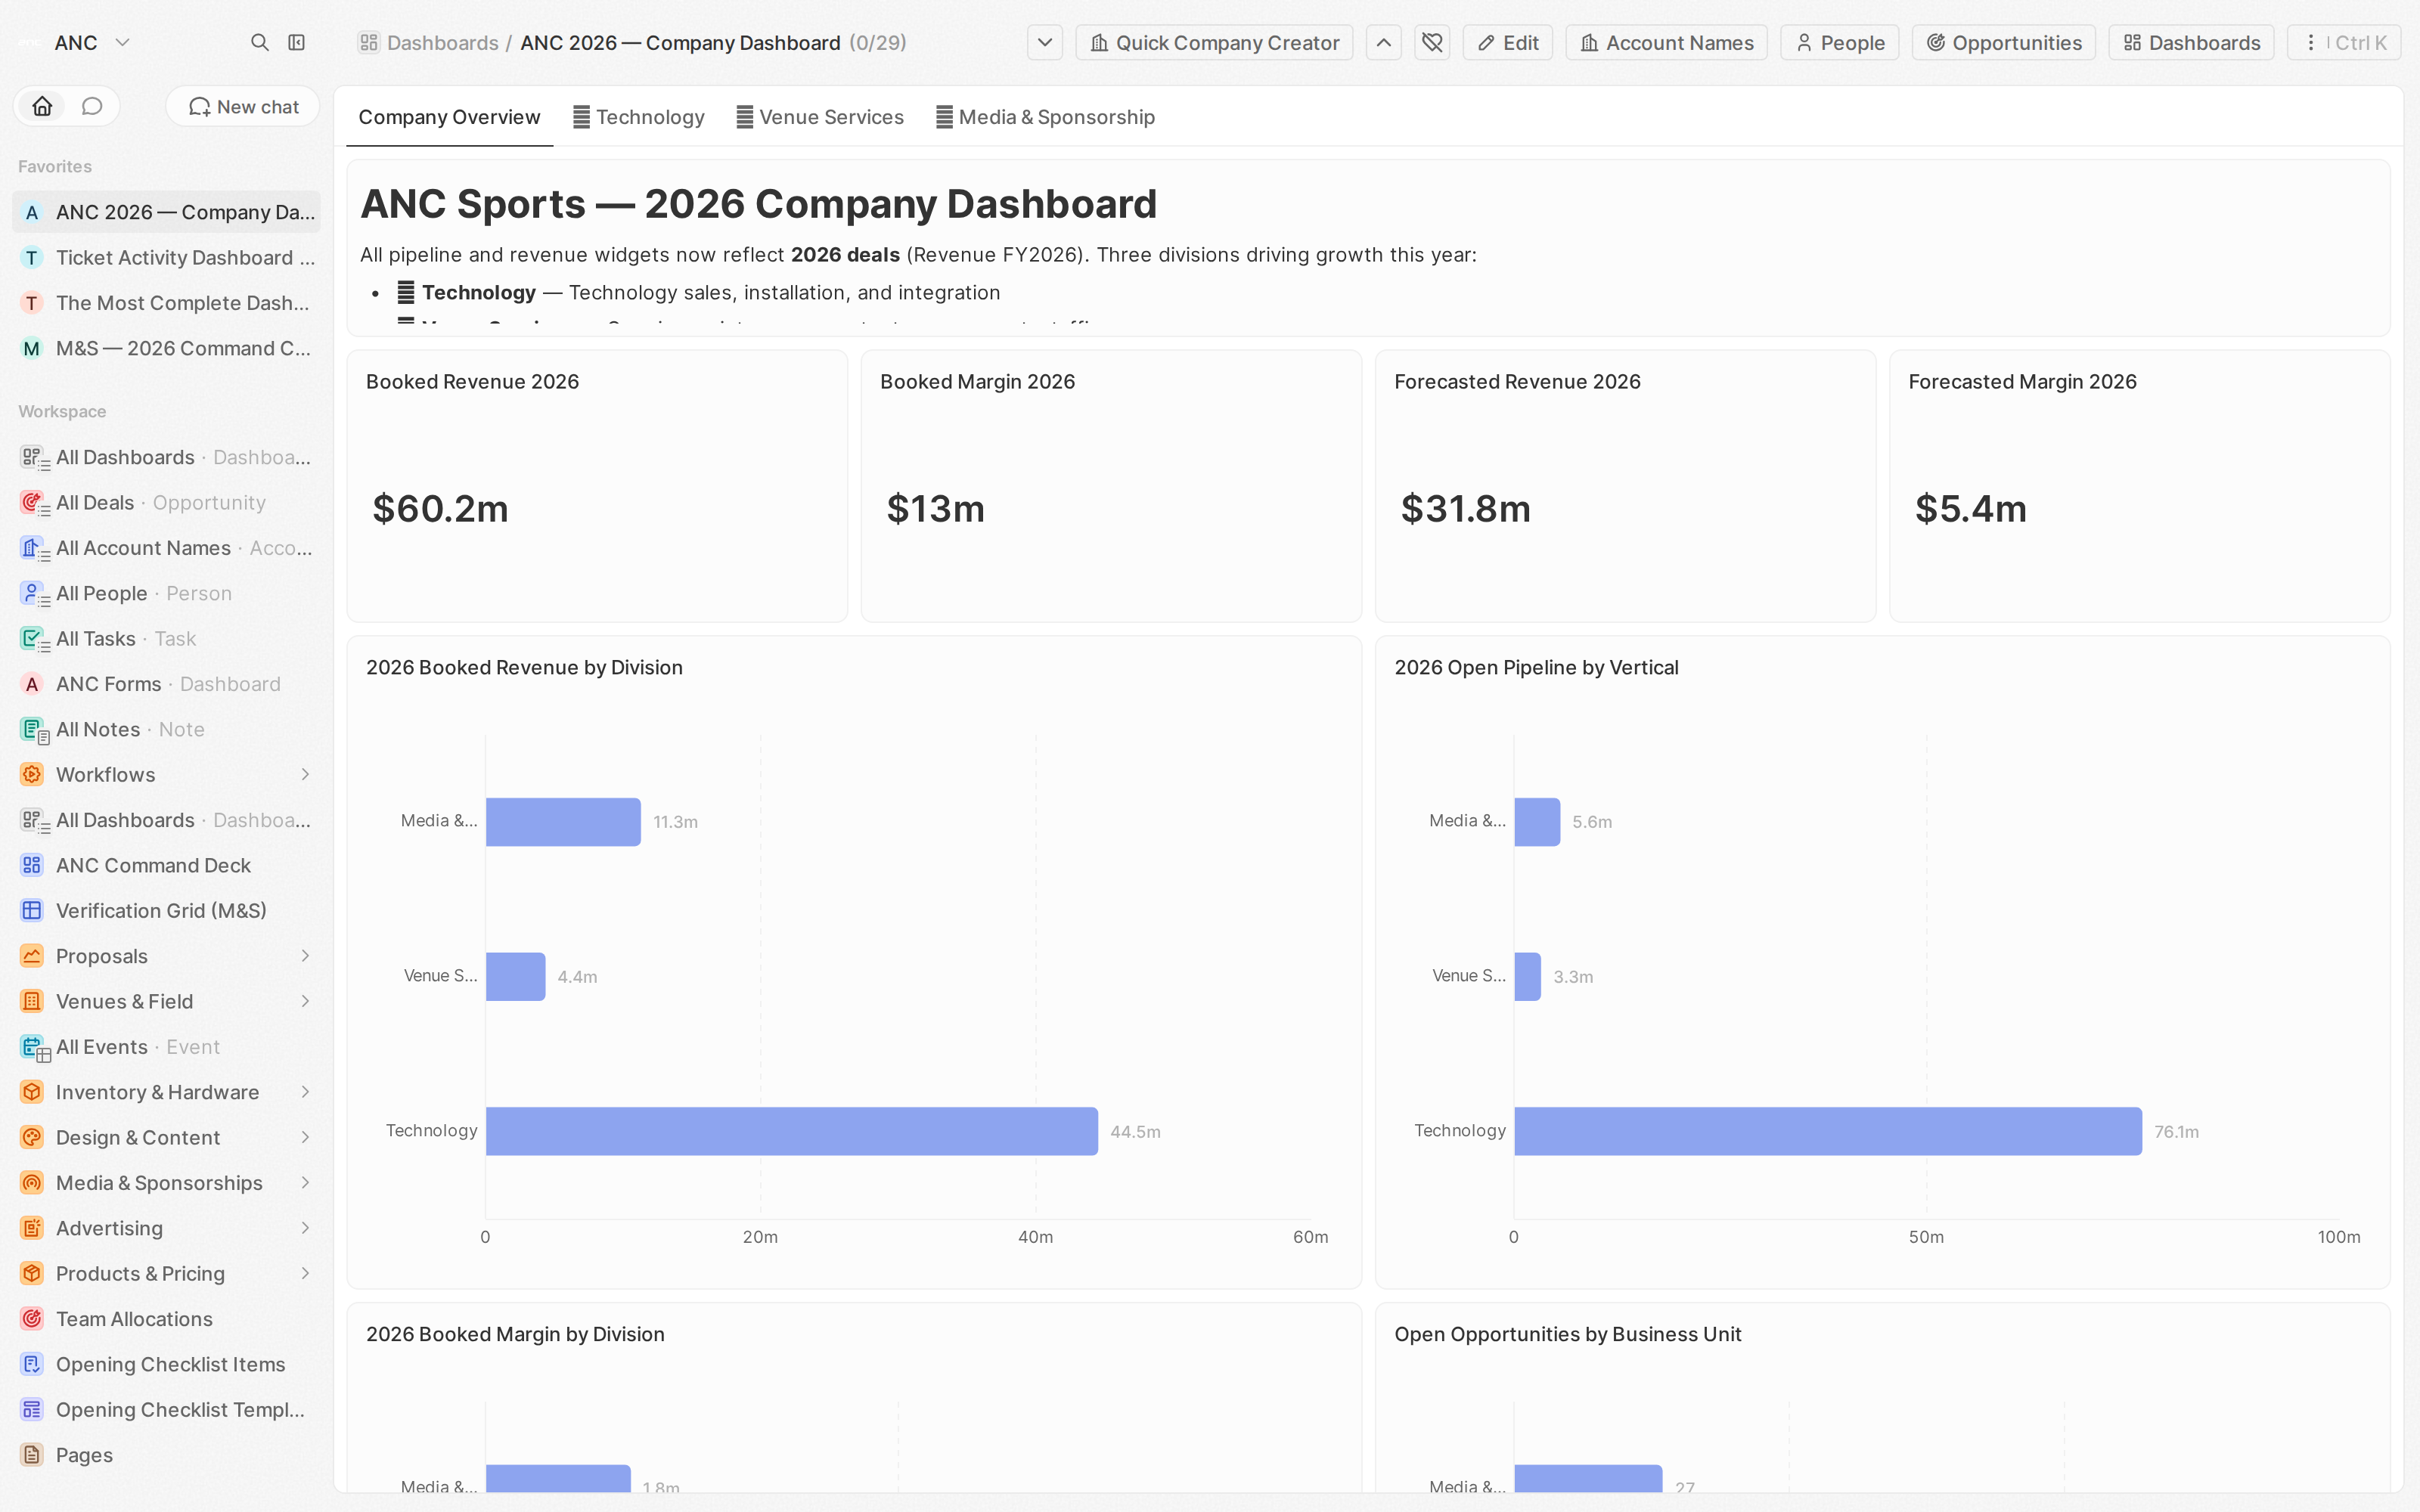This screenshot has width=2420, height=1512.
Task: Click the Opening Checklist Templates icon
Action: [x=32, y=1409]
